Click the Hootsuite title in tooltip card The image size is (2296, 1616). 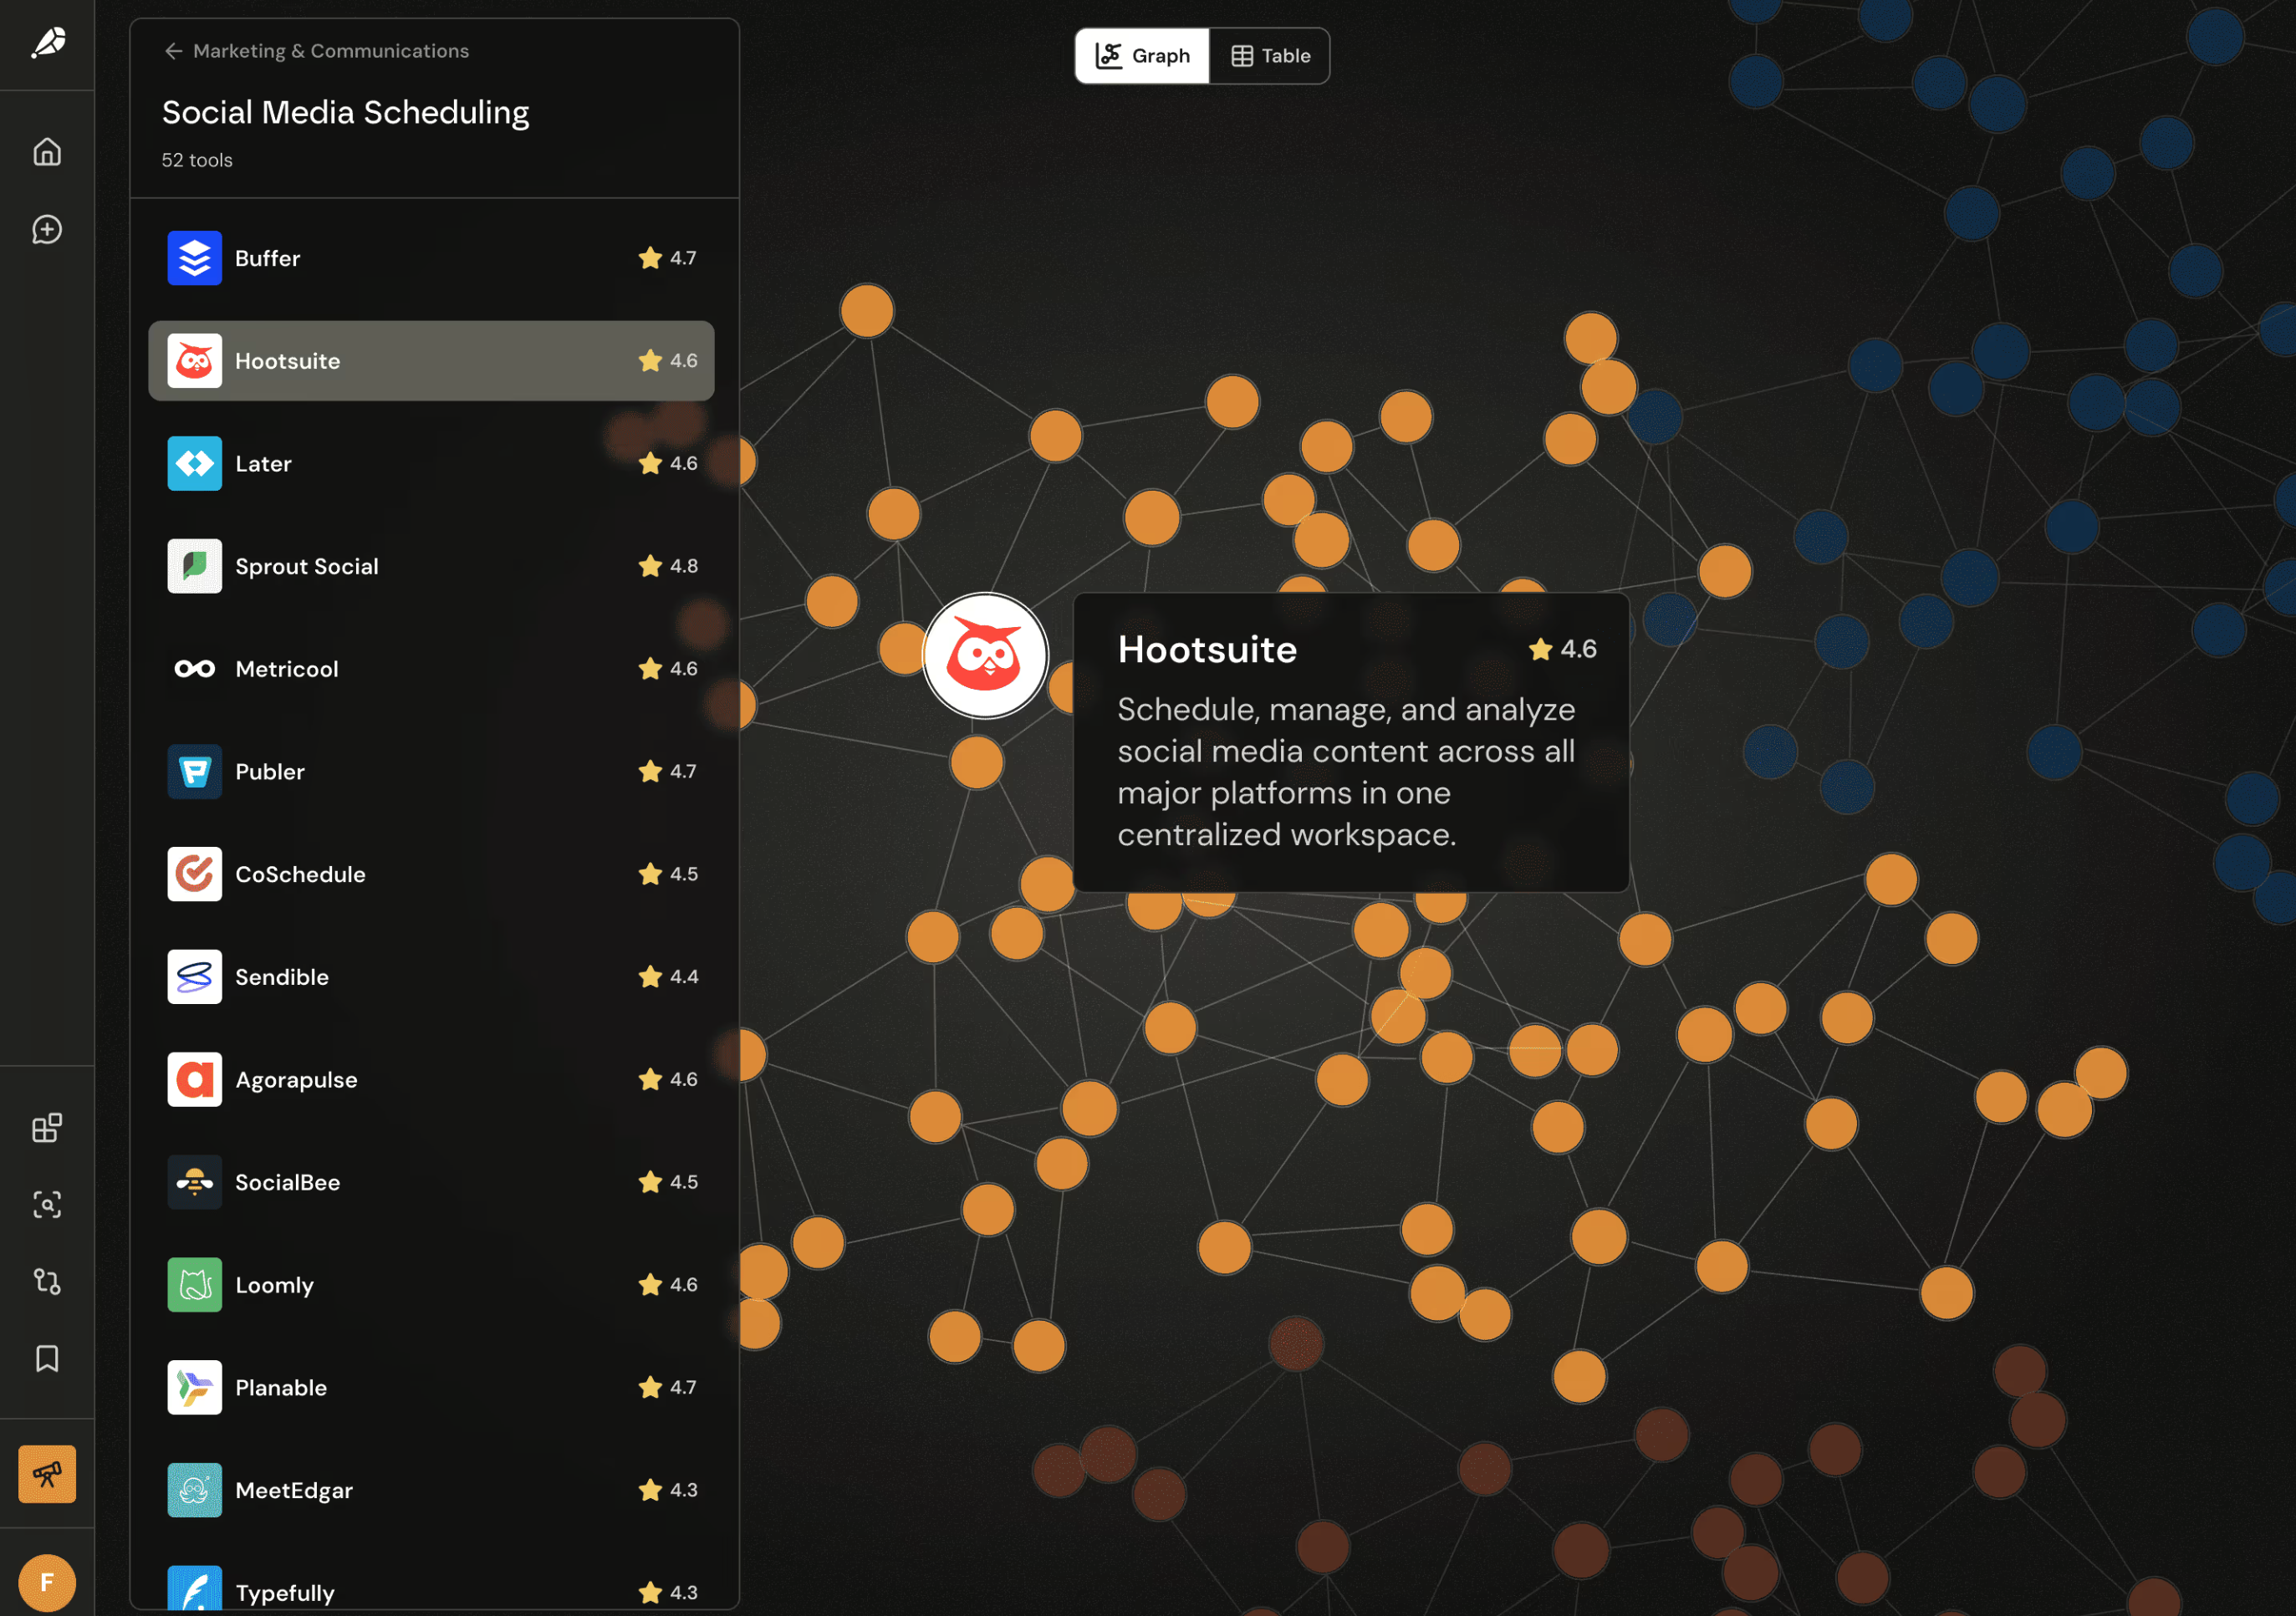pyautogui.click(x=1207, y=650)
